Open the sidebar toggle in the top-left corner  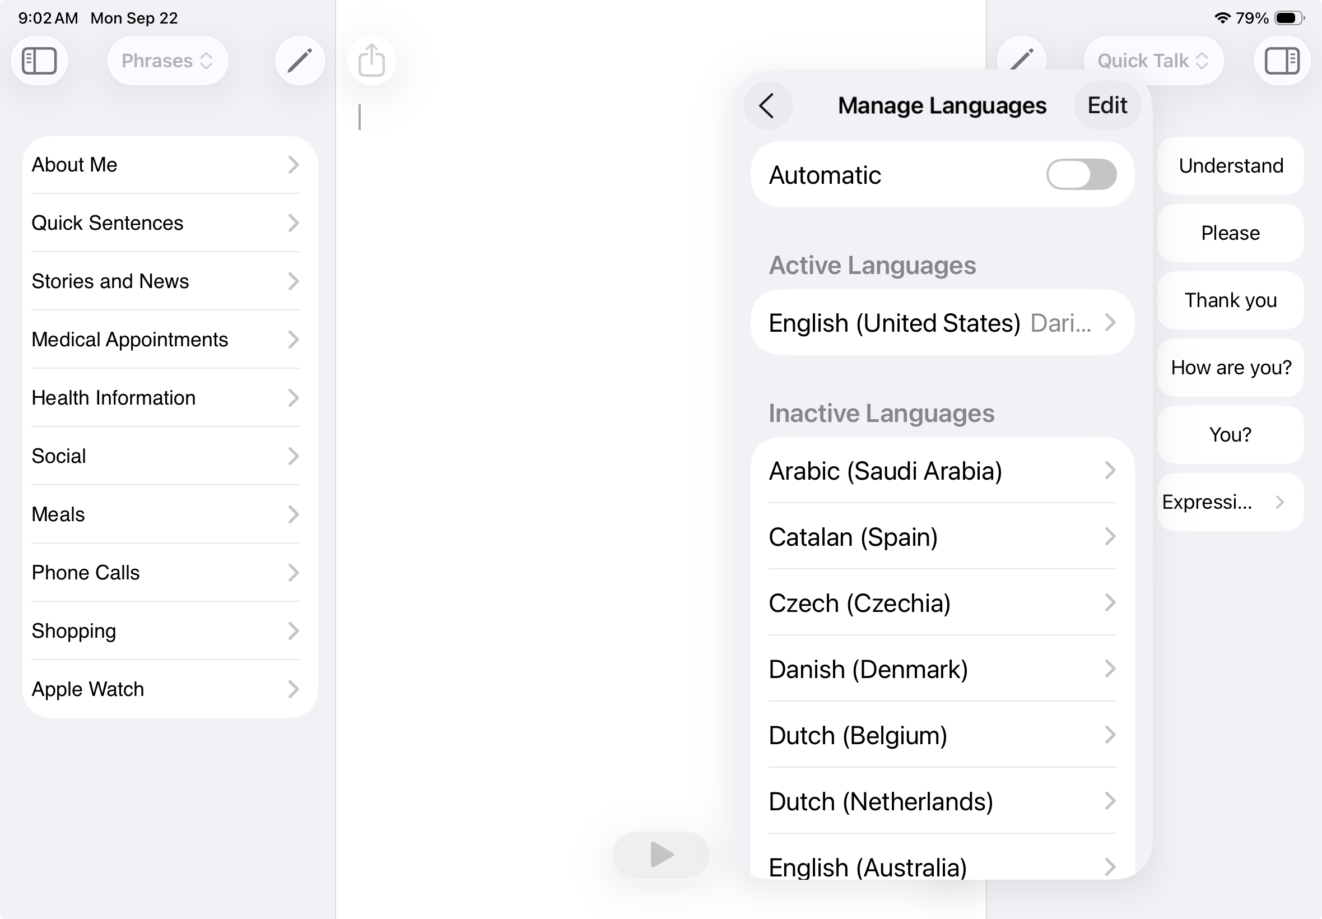(39, 61)
